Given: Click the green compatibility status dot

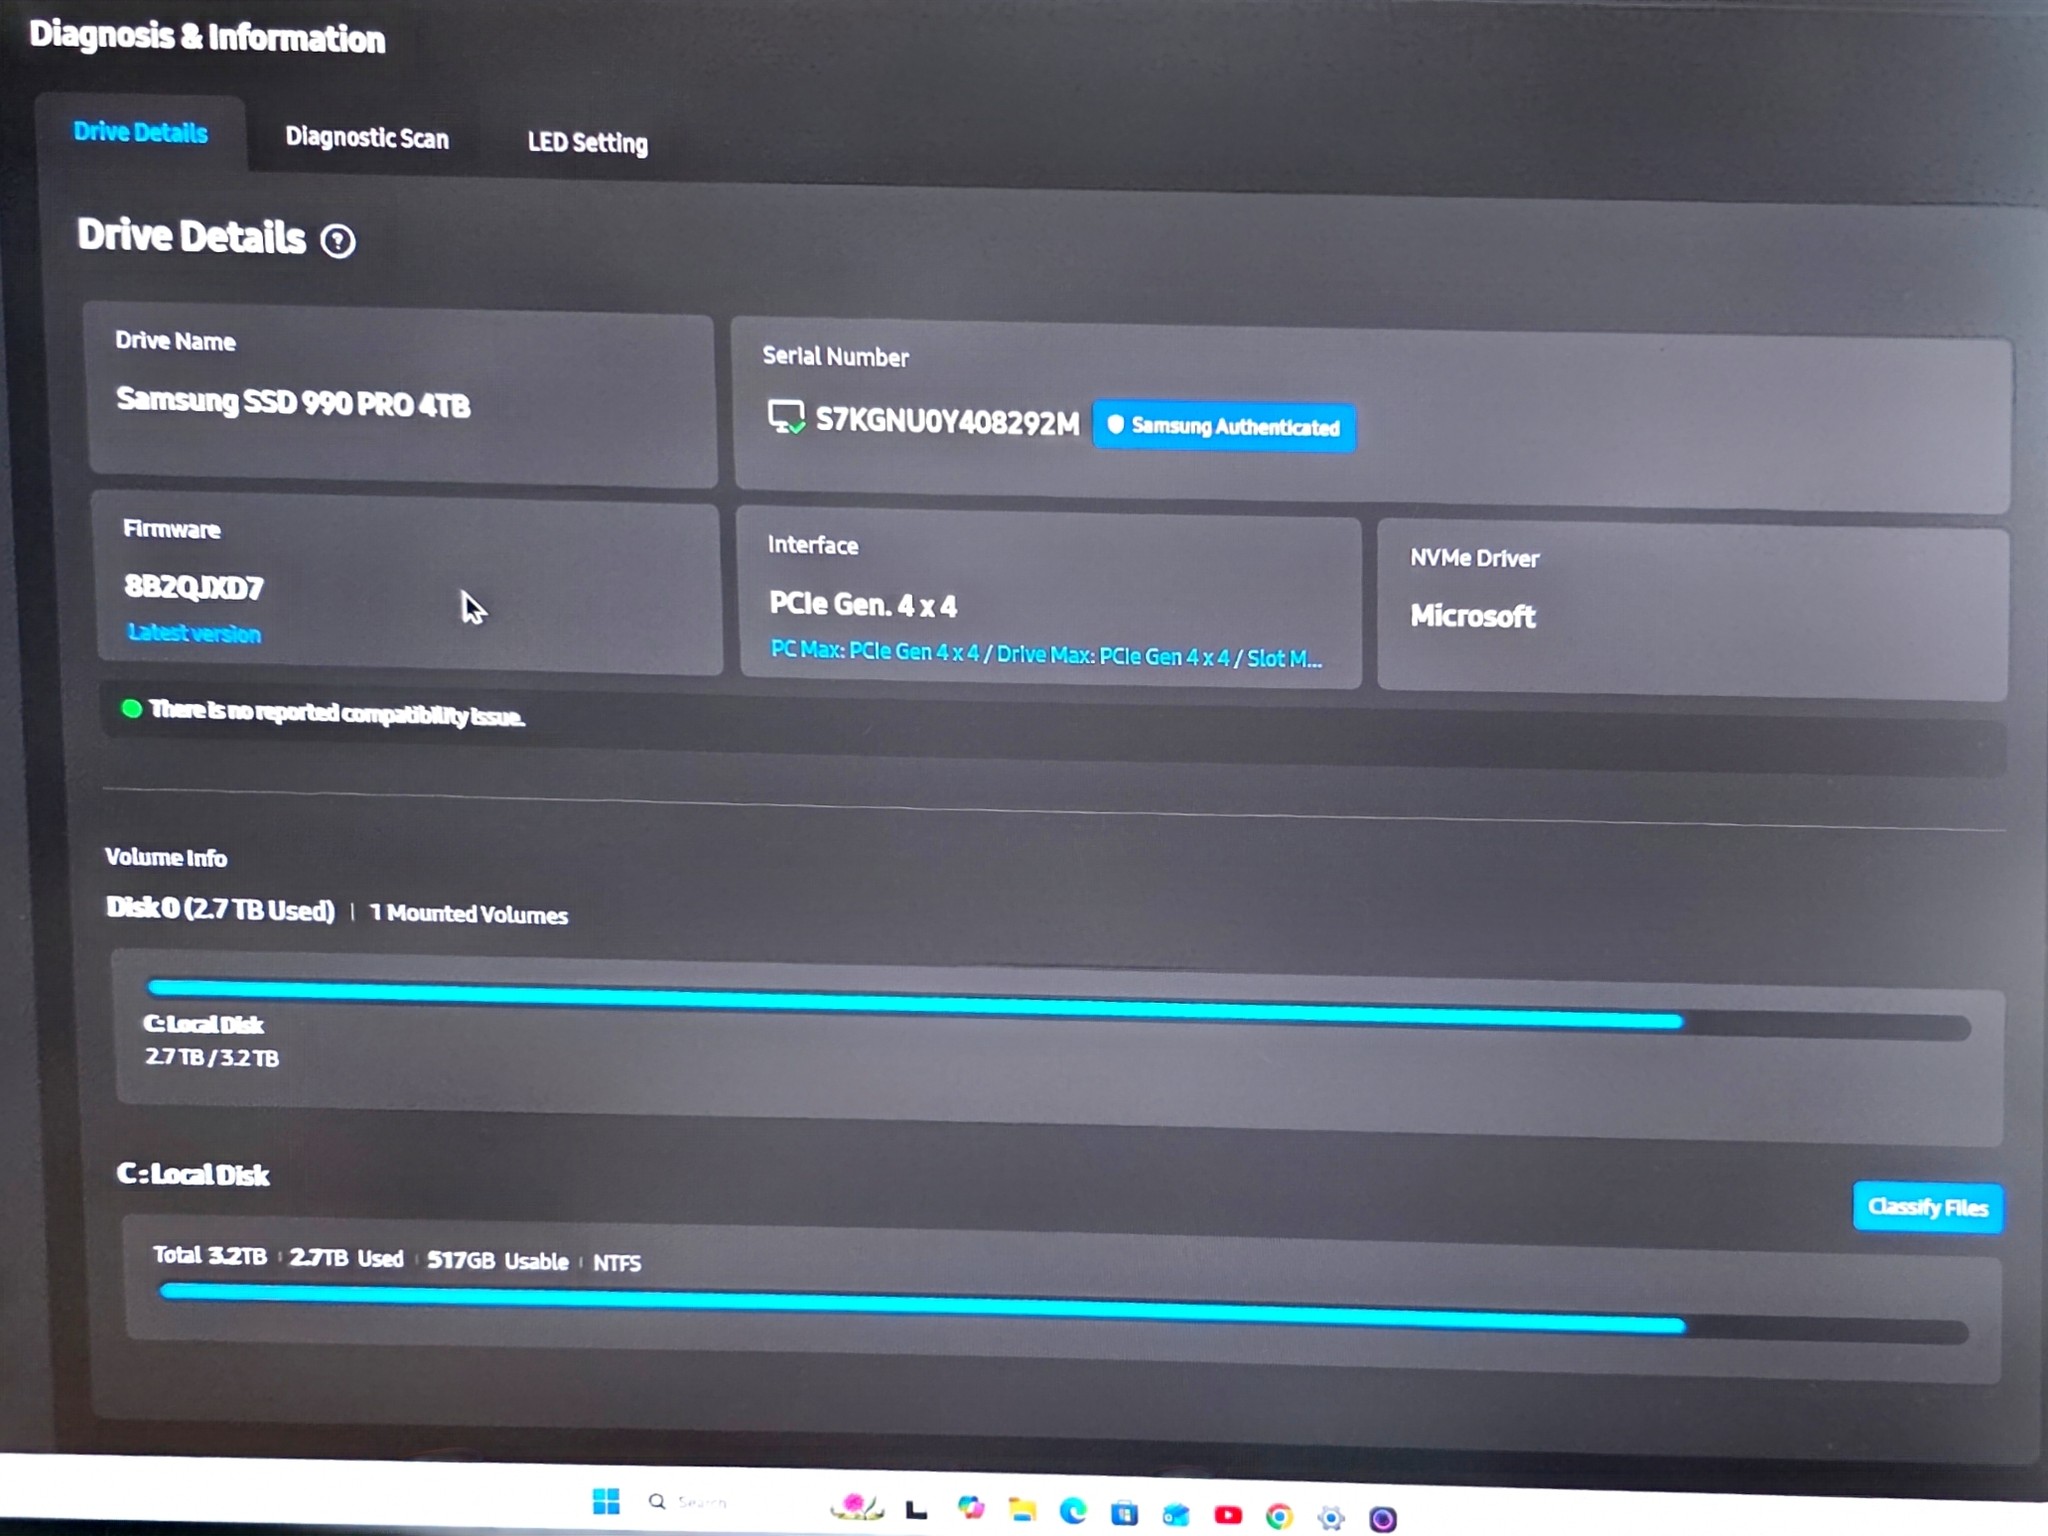Looking at the screenshot, I should [x=131, y=709].
